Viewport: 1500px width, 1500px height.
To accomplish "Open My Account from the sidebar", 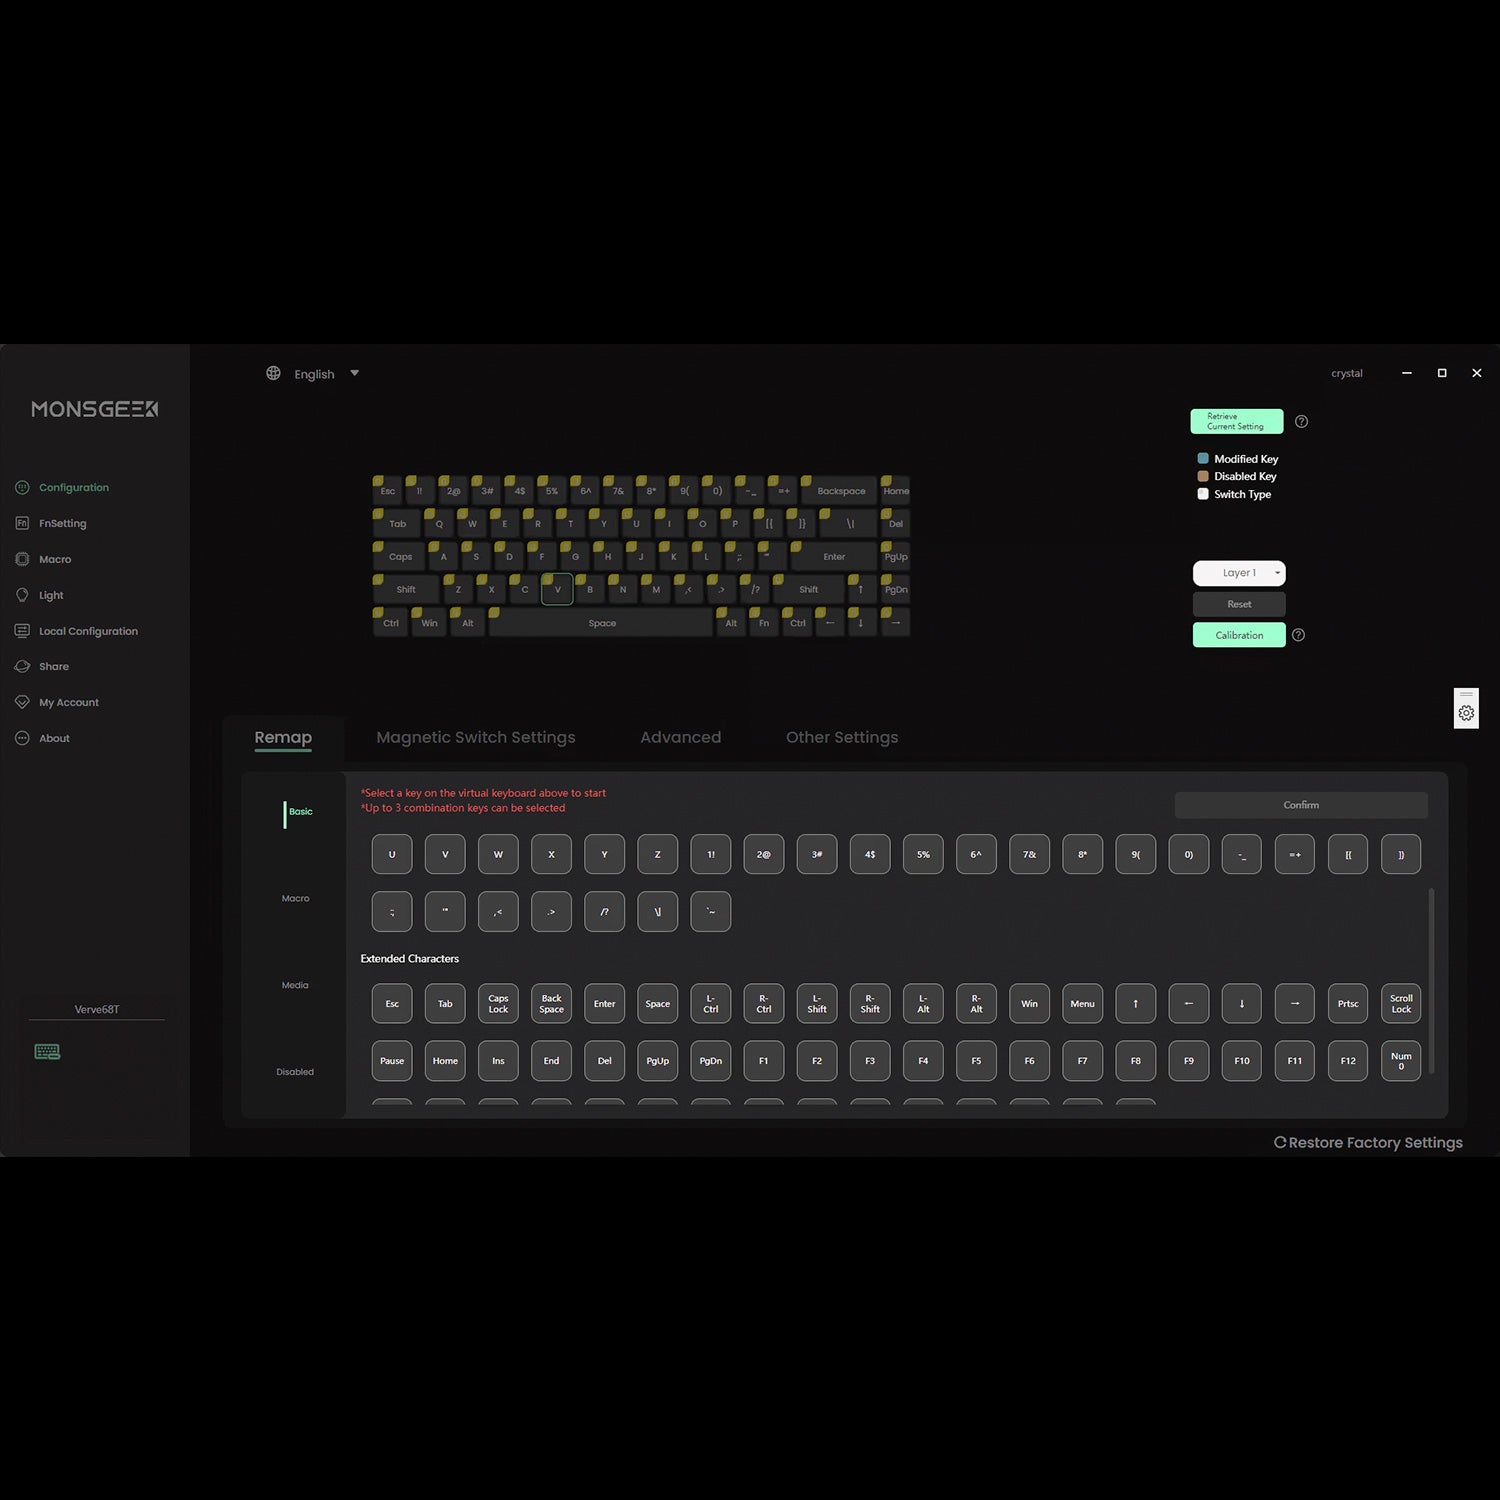I will coord(22,702).
